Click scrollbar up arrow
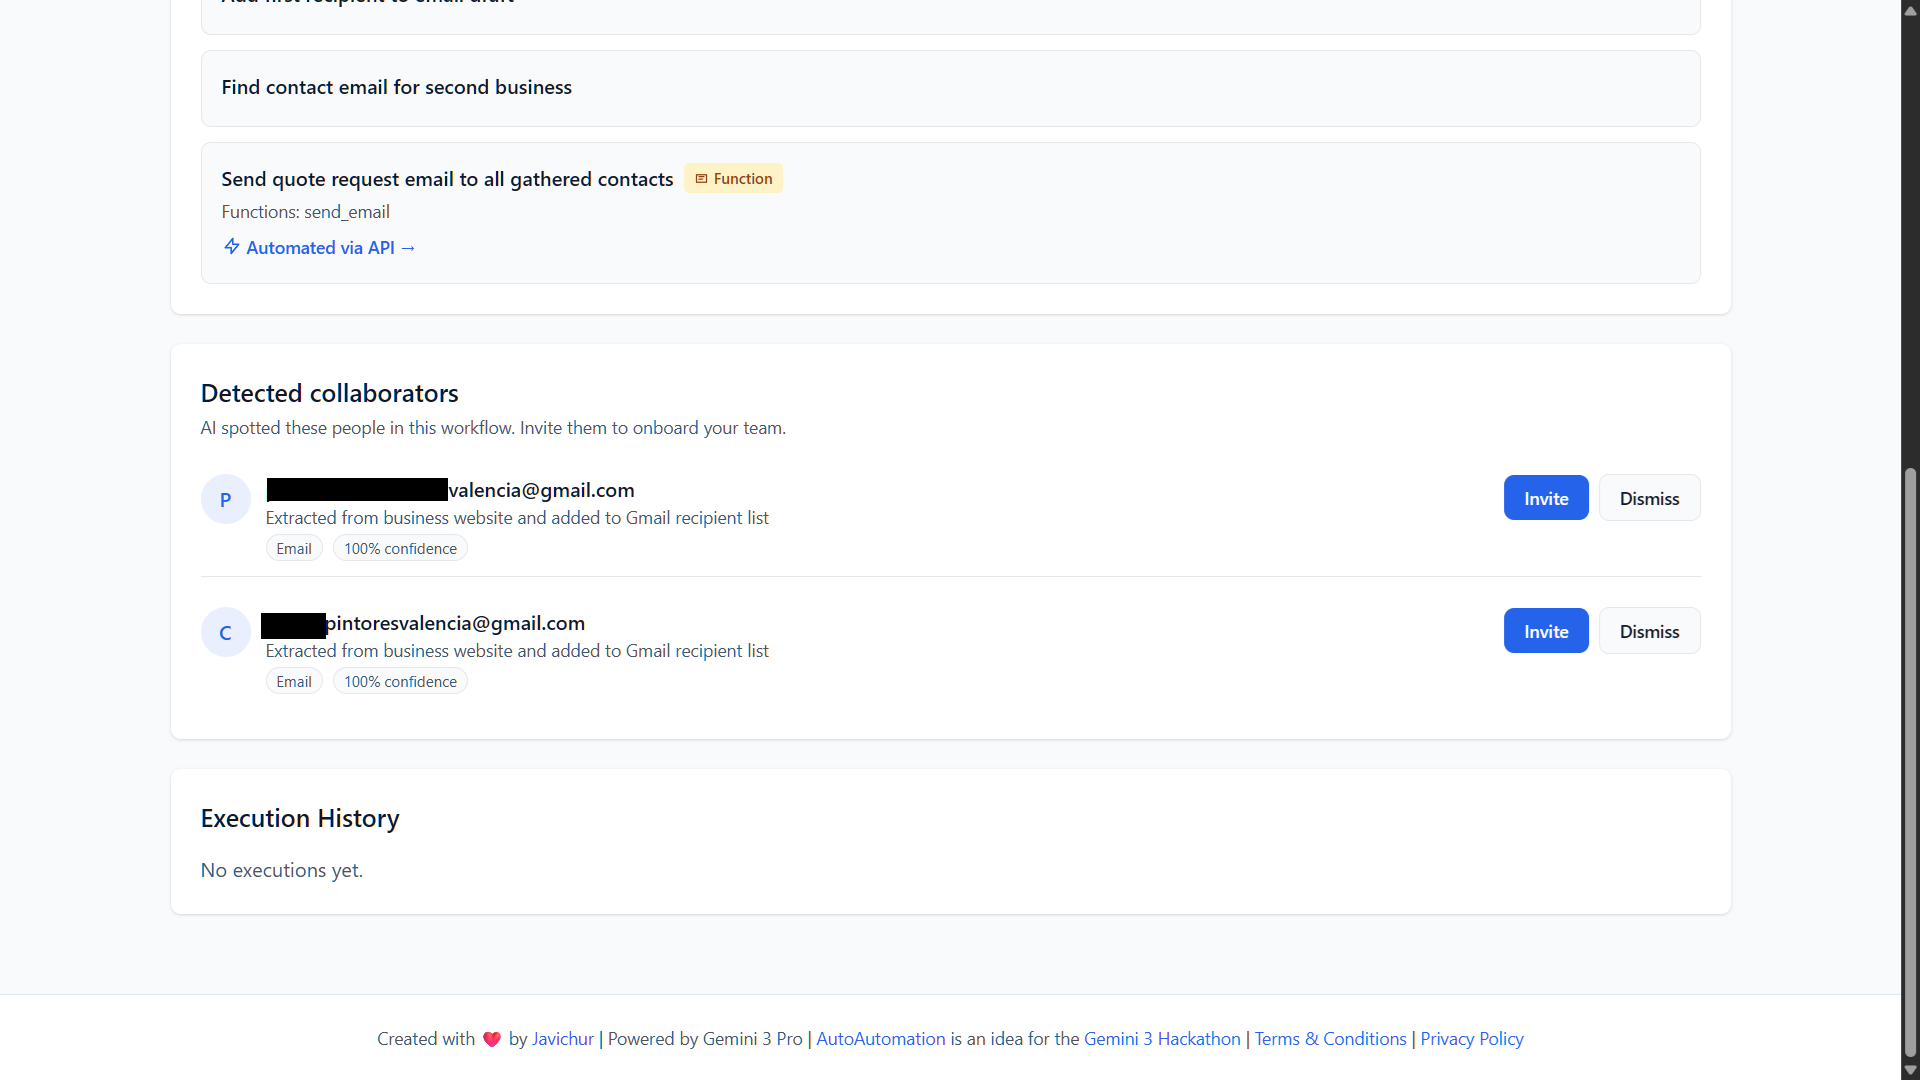This screenshot has width=1920, height=1080. pyautogui.click(x=1910, y=10)
